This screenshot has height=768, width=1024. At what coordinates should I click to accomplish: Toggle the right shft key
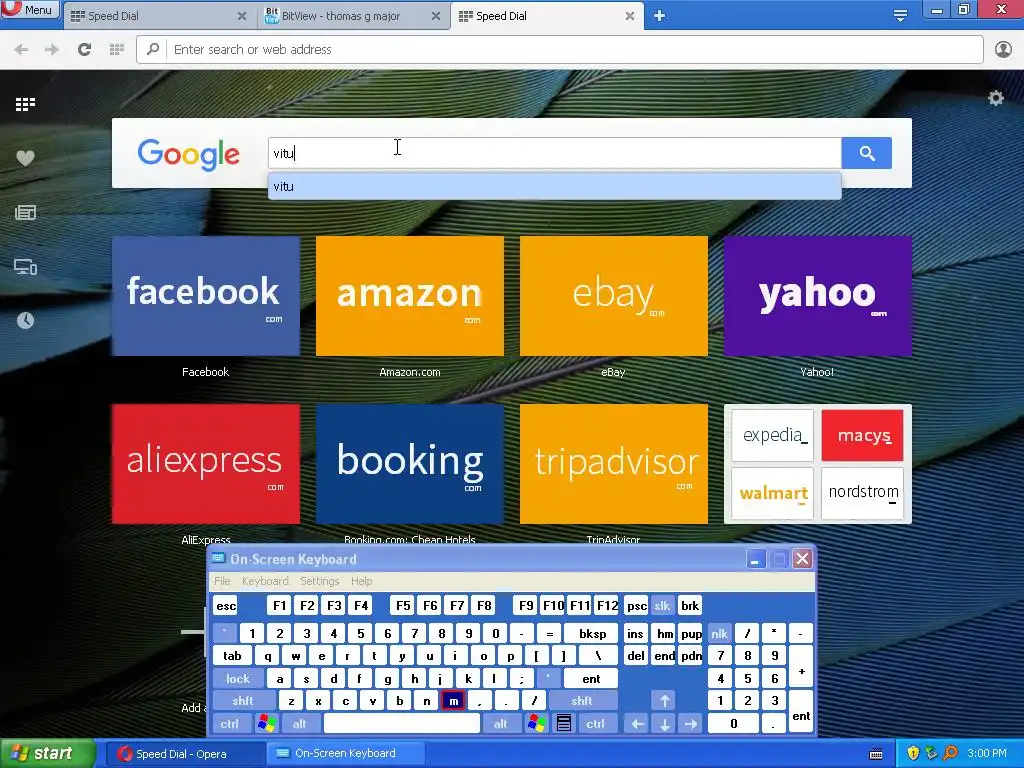point(581,701)
